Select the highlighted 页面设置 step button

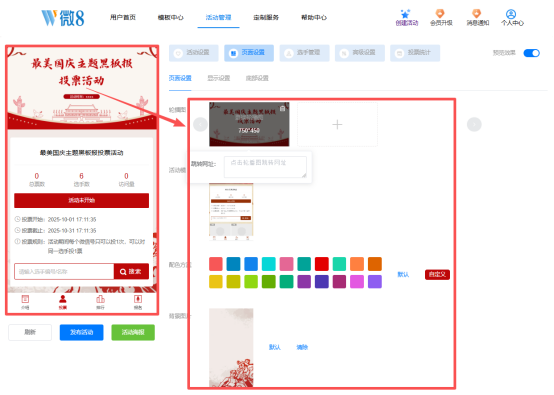[249, 53]
